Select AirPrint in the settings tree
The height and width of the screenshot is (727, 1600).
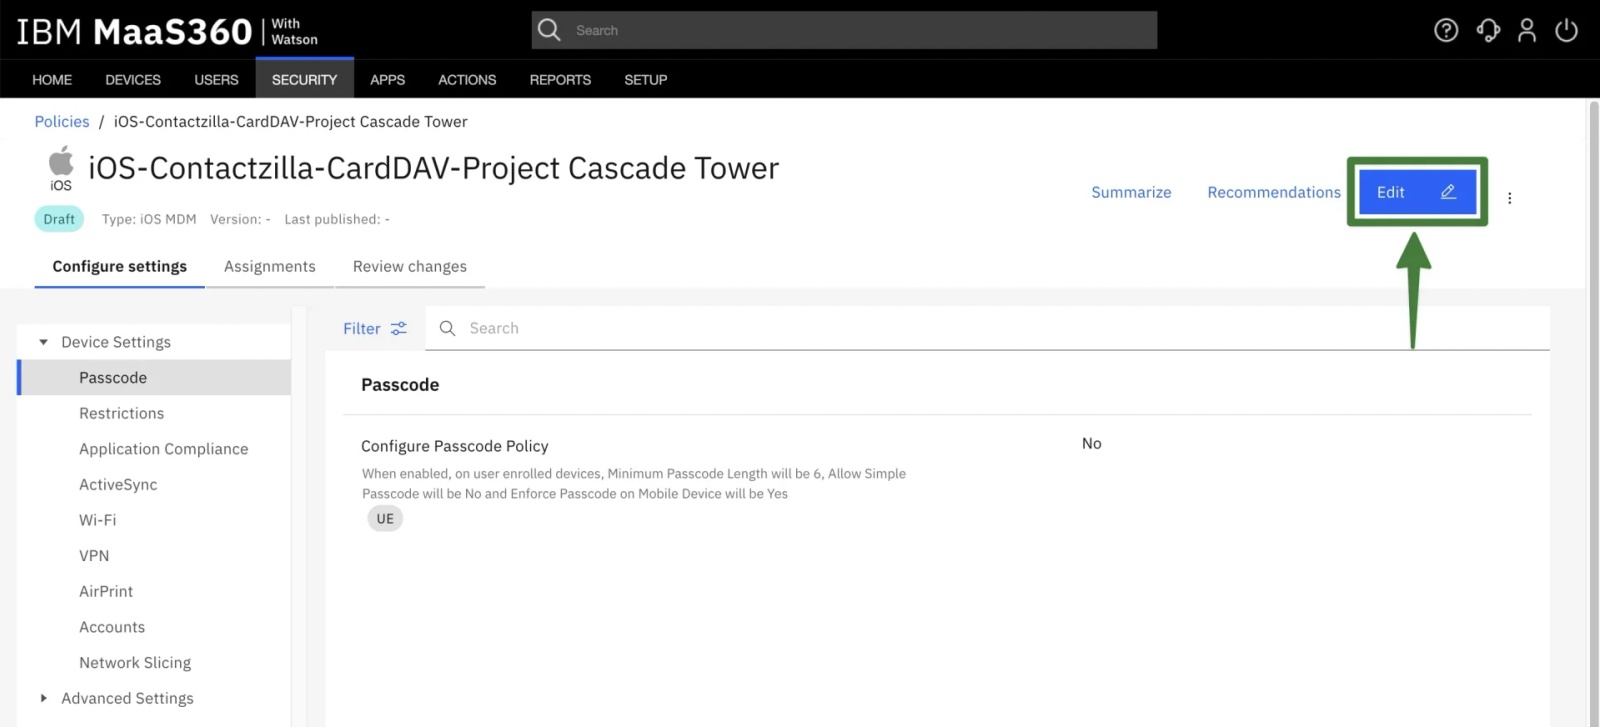[106, 591]
